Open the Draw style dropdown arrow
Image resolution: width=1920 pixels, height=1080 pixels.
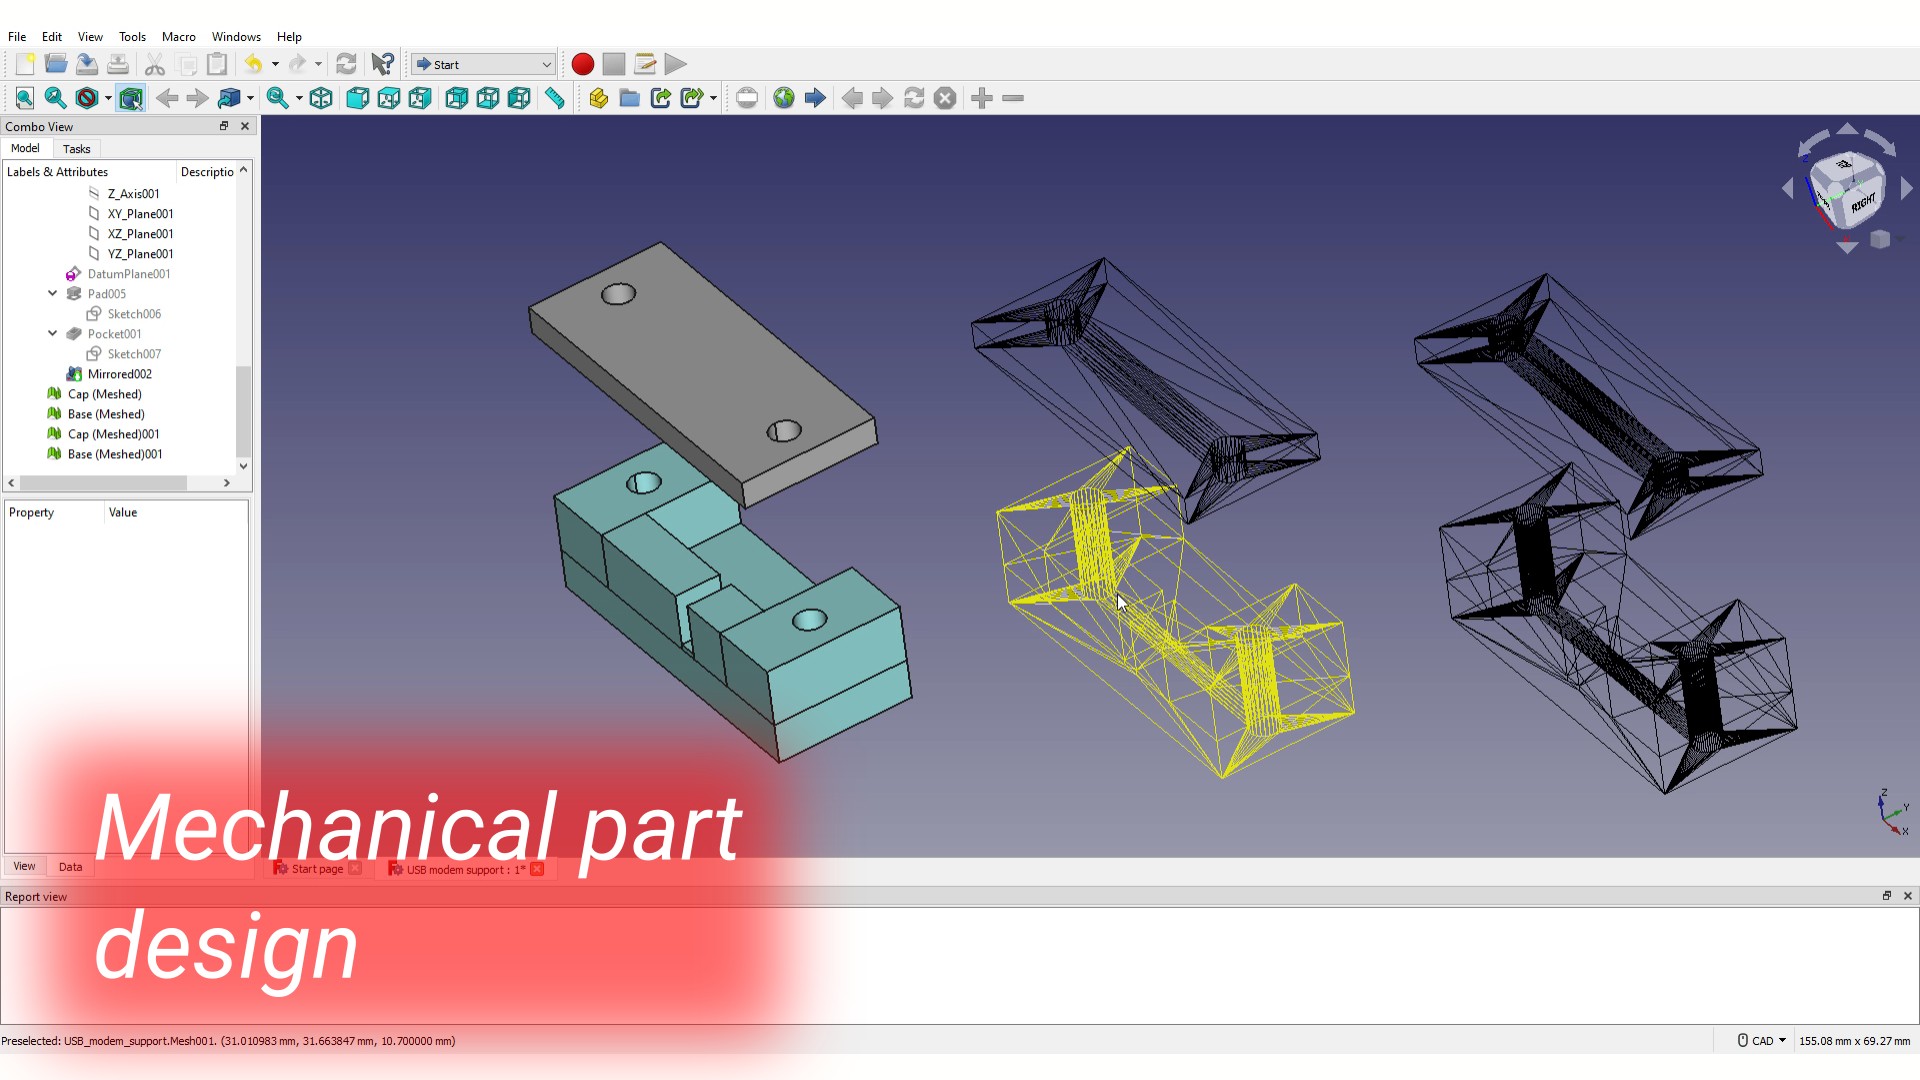[x=108, y=98]
